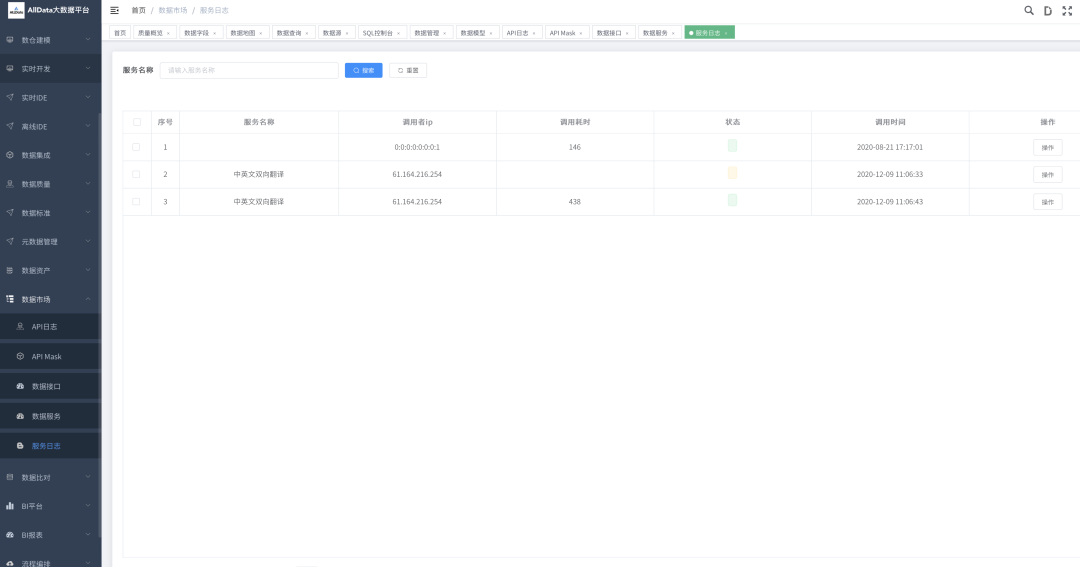
Task: Check the select-all checkbox in table header
Action: tap(137, 122)
